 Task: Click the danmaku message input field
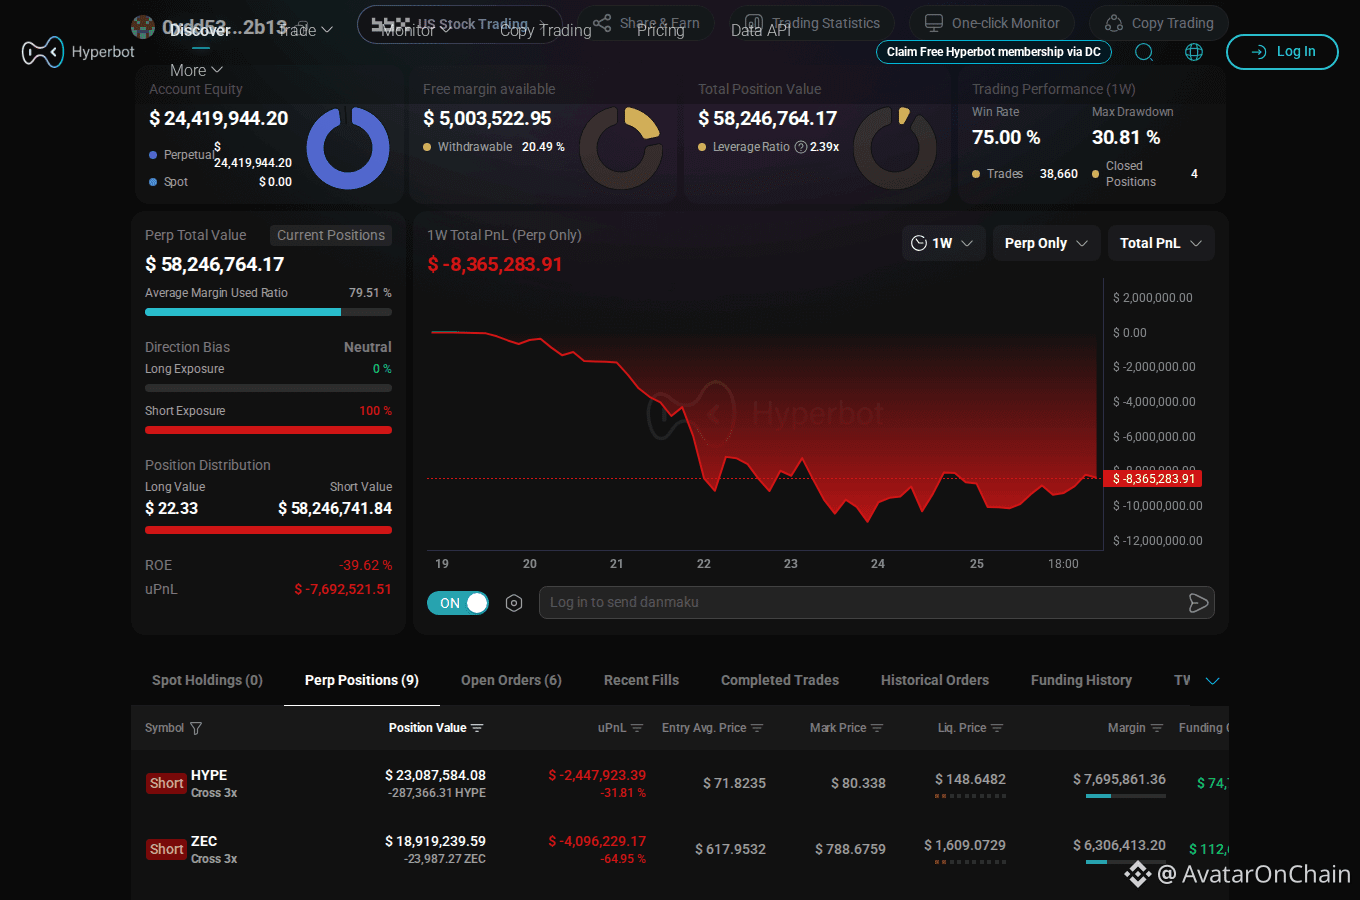876,602
